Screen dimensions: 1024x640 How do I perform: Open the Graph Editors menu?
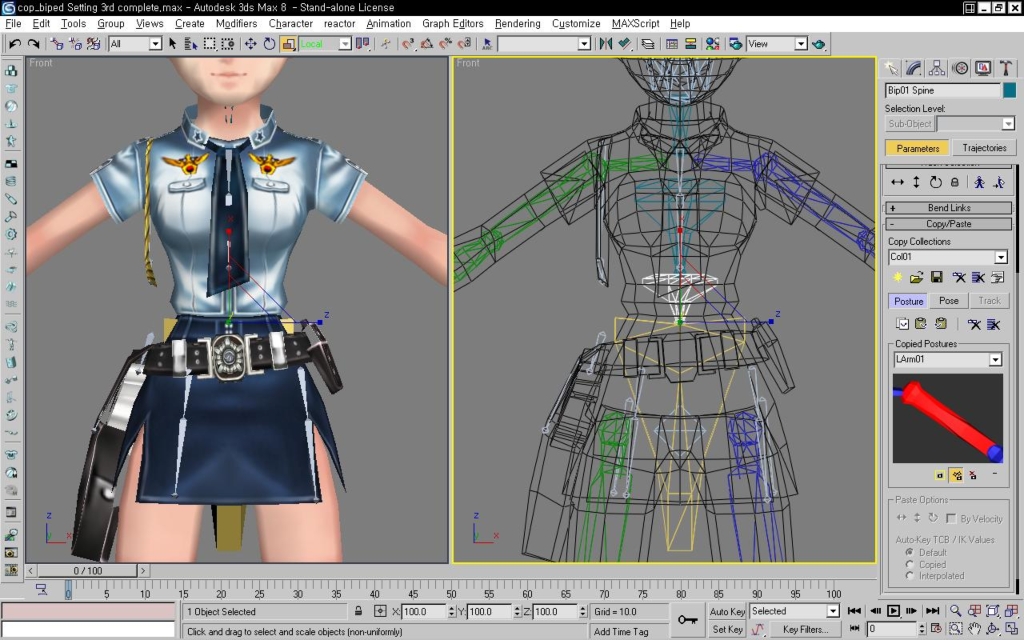point(453,24)
